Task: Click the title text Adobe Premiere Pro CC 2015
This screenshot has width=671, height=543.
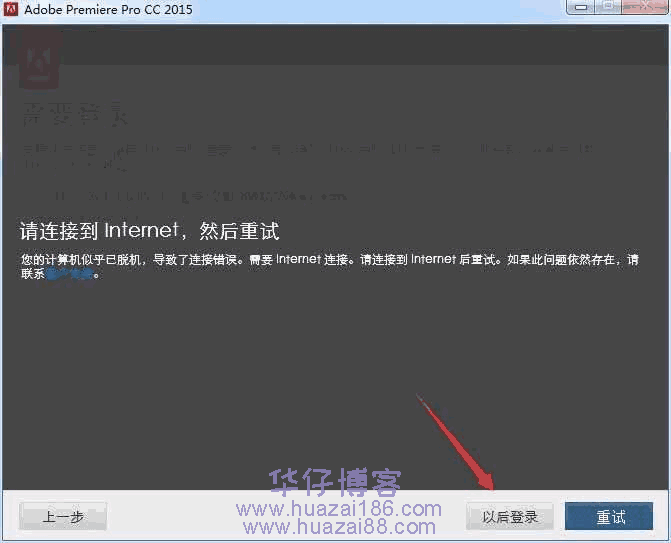Action: (108, 9)
